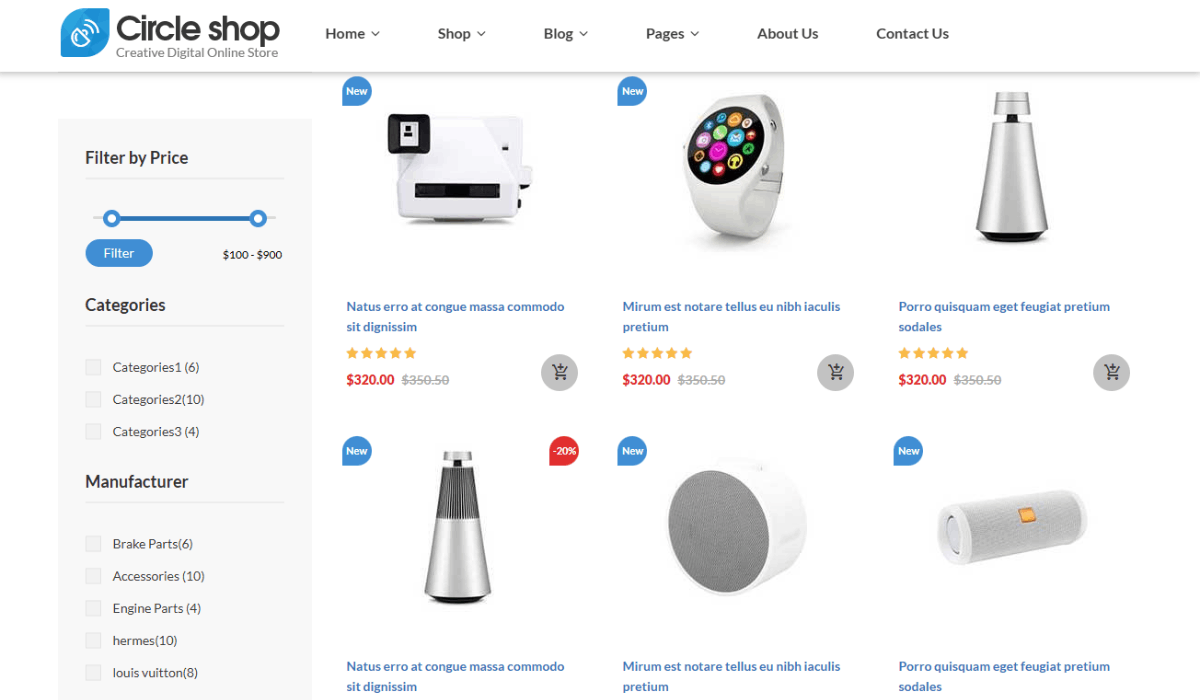This screenshot has width=1200, height=700.
Task: Open the 'Mirum est notare tellus' smartwatch link
Action: [x=731, y=316]
